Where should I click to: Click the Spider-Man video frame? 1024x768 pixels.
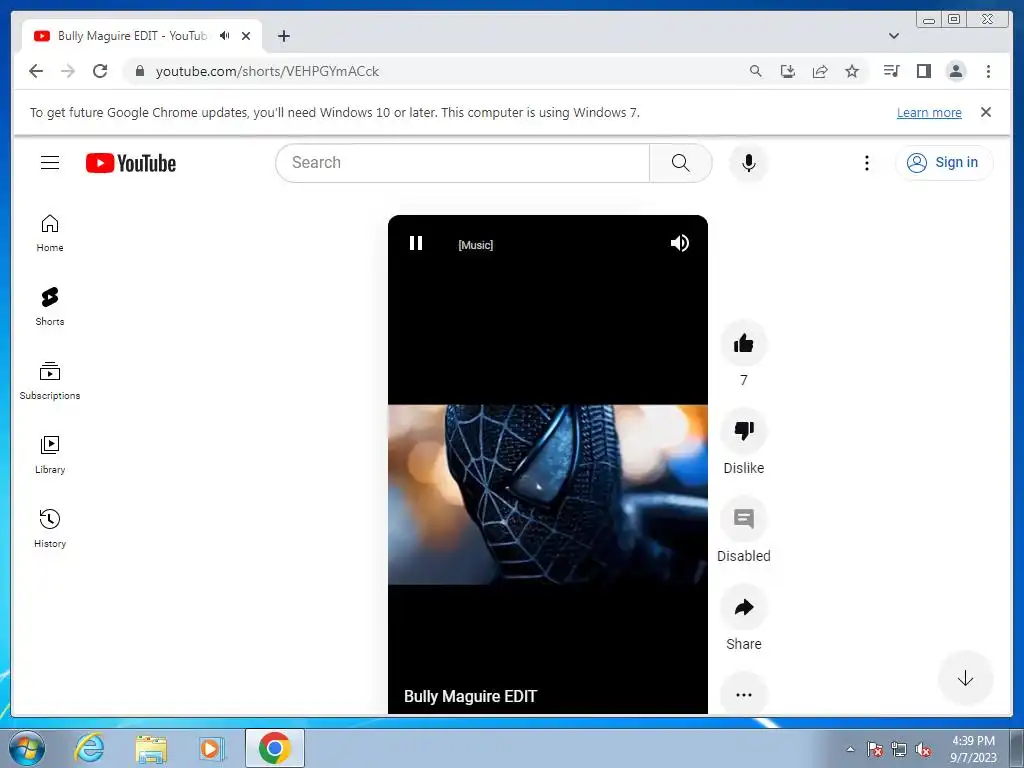[547, 494]
